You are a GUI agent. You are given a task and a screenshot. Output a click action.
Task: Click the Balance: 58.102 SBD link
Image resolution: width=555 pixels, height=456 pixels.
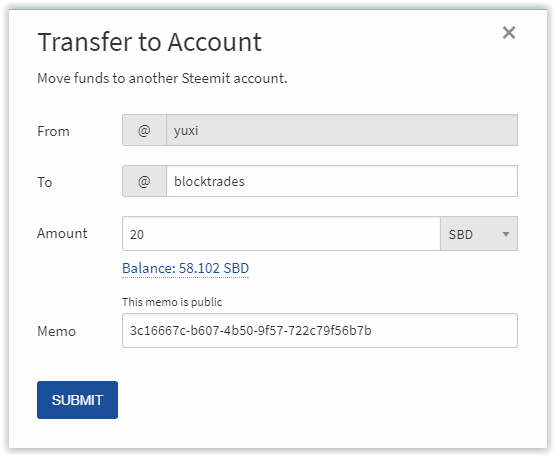pos(185,268)
